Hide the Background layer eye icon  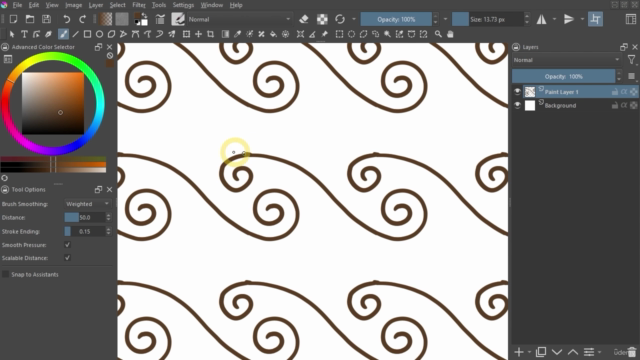518,105
